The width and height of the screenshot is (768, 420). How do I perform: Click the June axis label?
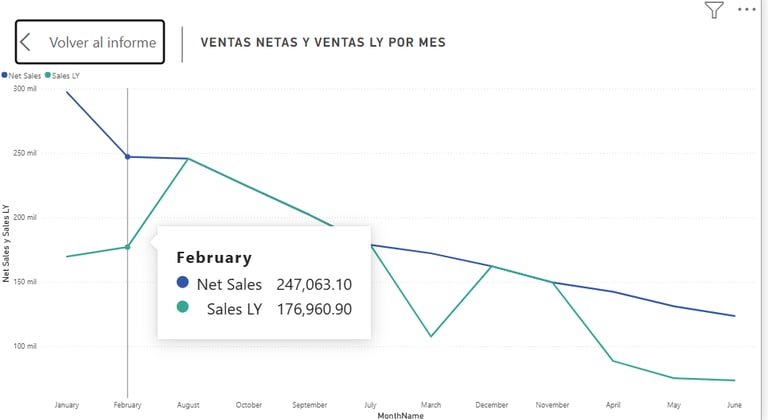[x=736, y=405]
